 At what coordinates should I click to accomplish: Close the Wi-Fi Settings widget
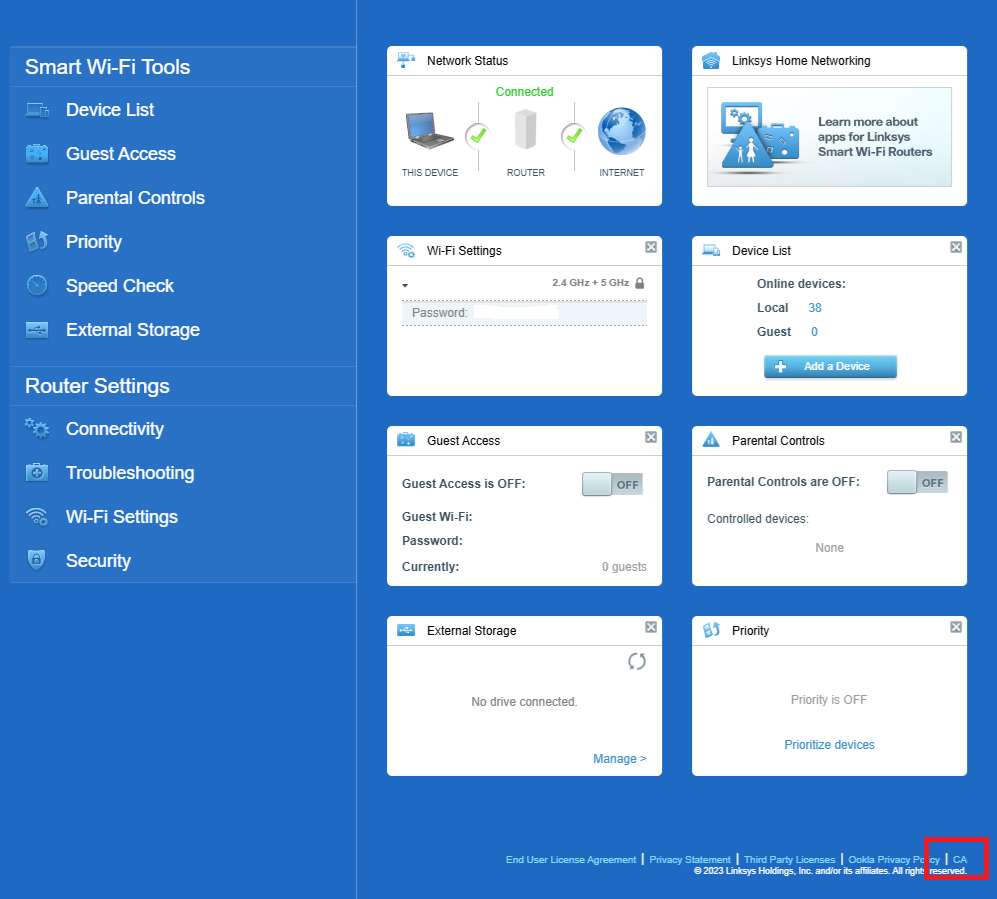tap(651, 247)
